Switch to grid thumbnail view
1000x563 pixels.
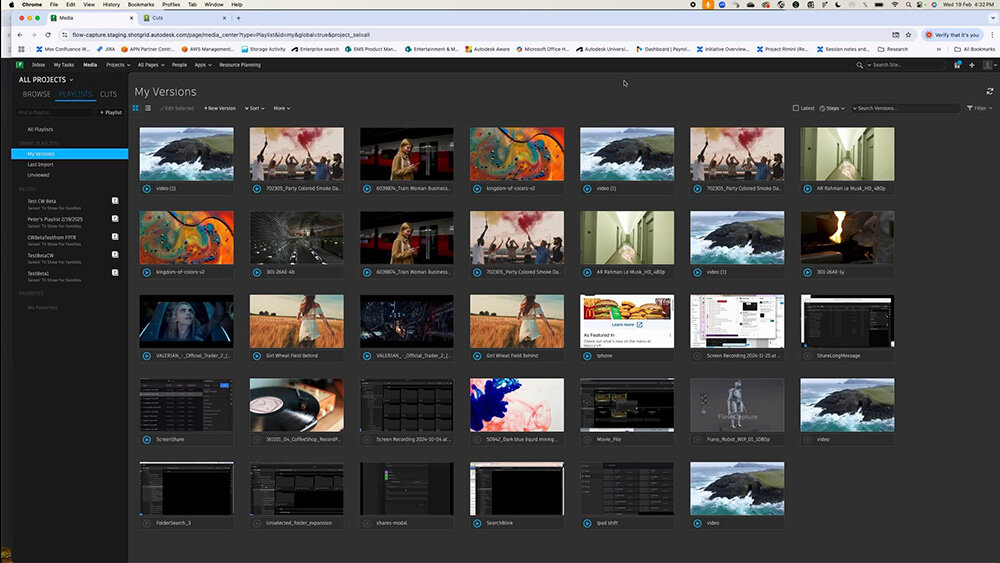(136, 108)
